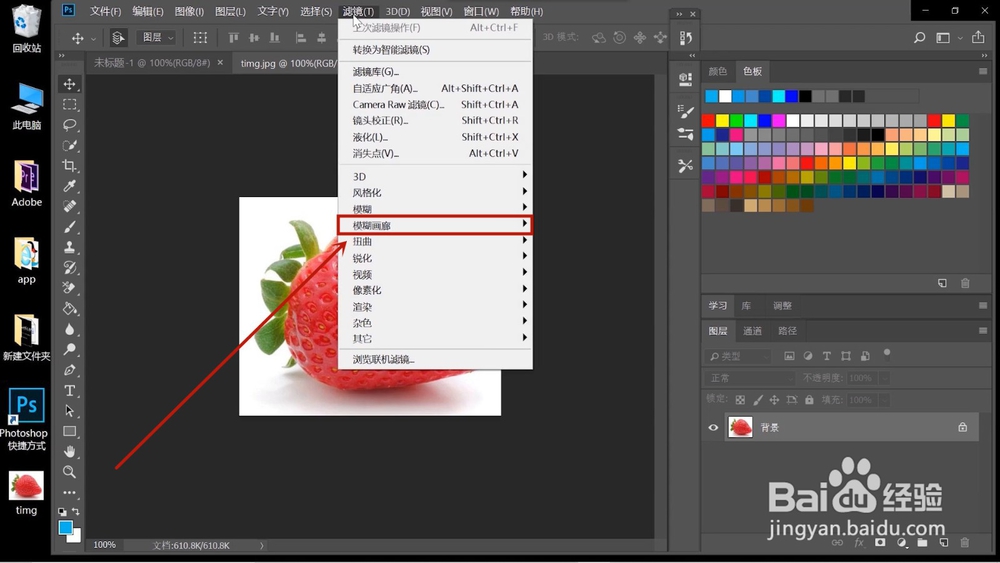The image size is (1000, 563).
Task: Toggle lock image pixels brush button
Action: coord(757,400)
